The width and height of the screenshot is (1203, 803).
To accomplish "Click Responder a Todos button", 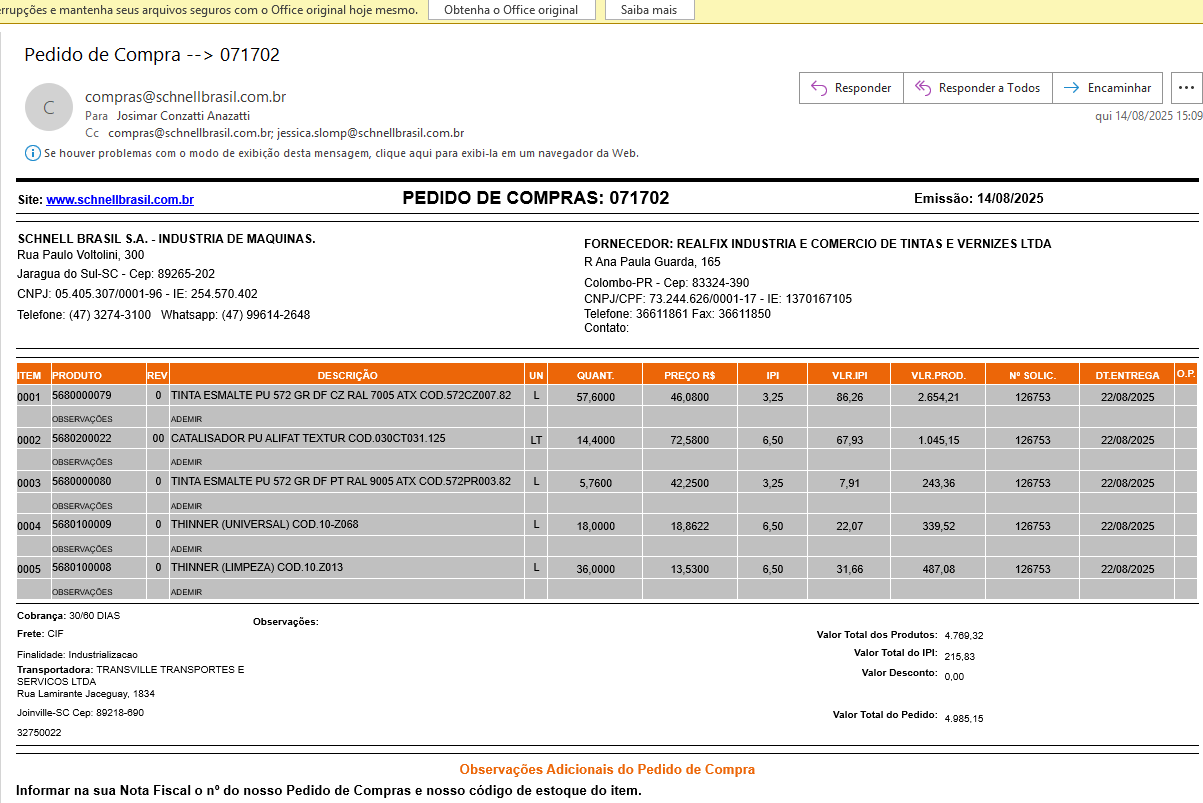I will click(977, 88).
